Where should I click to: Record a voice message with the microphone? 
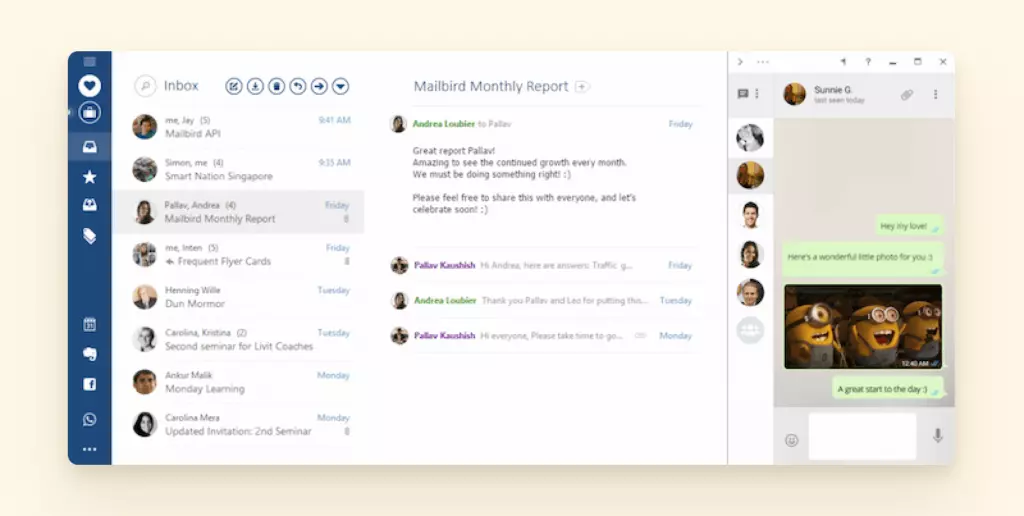pyautogui.click(x=937, y=436)
